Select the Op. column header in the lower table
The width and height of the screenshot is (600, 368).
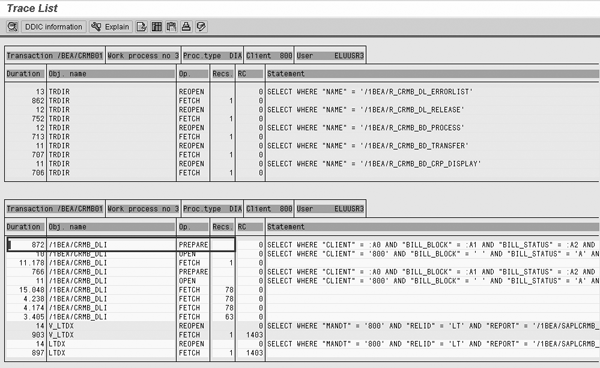point(193,227)
